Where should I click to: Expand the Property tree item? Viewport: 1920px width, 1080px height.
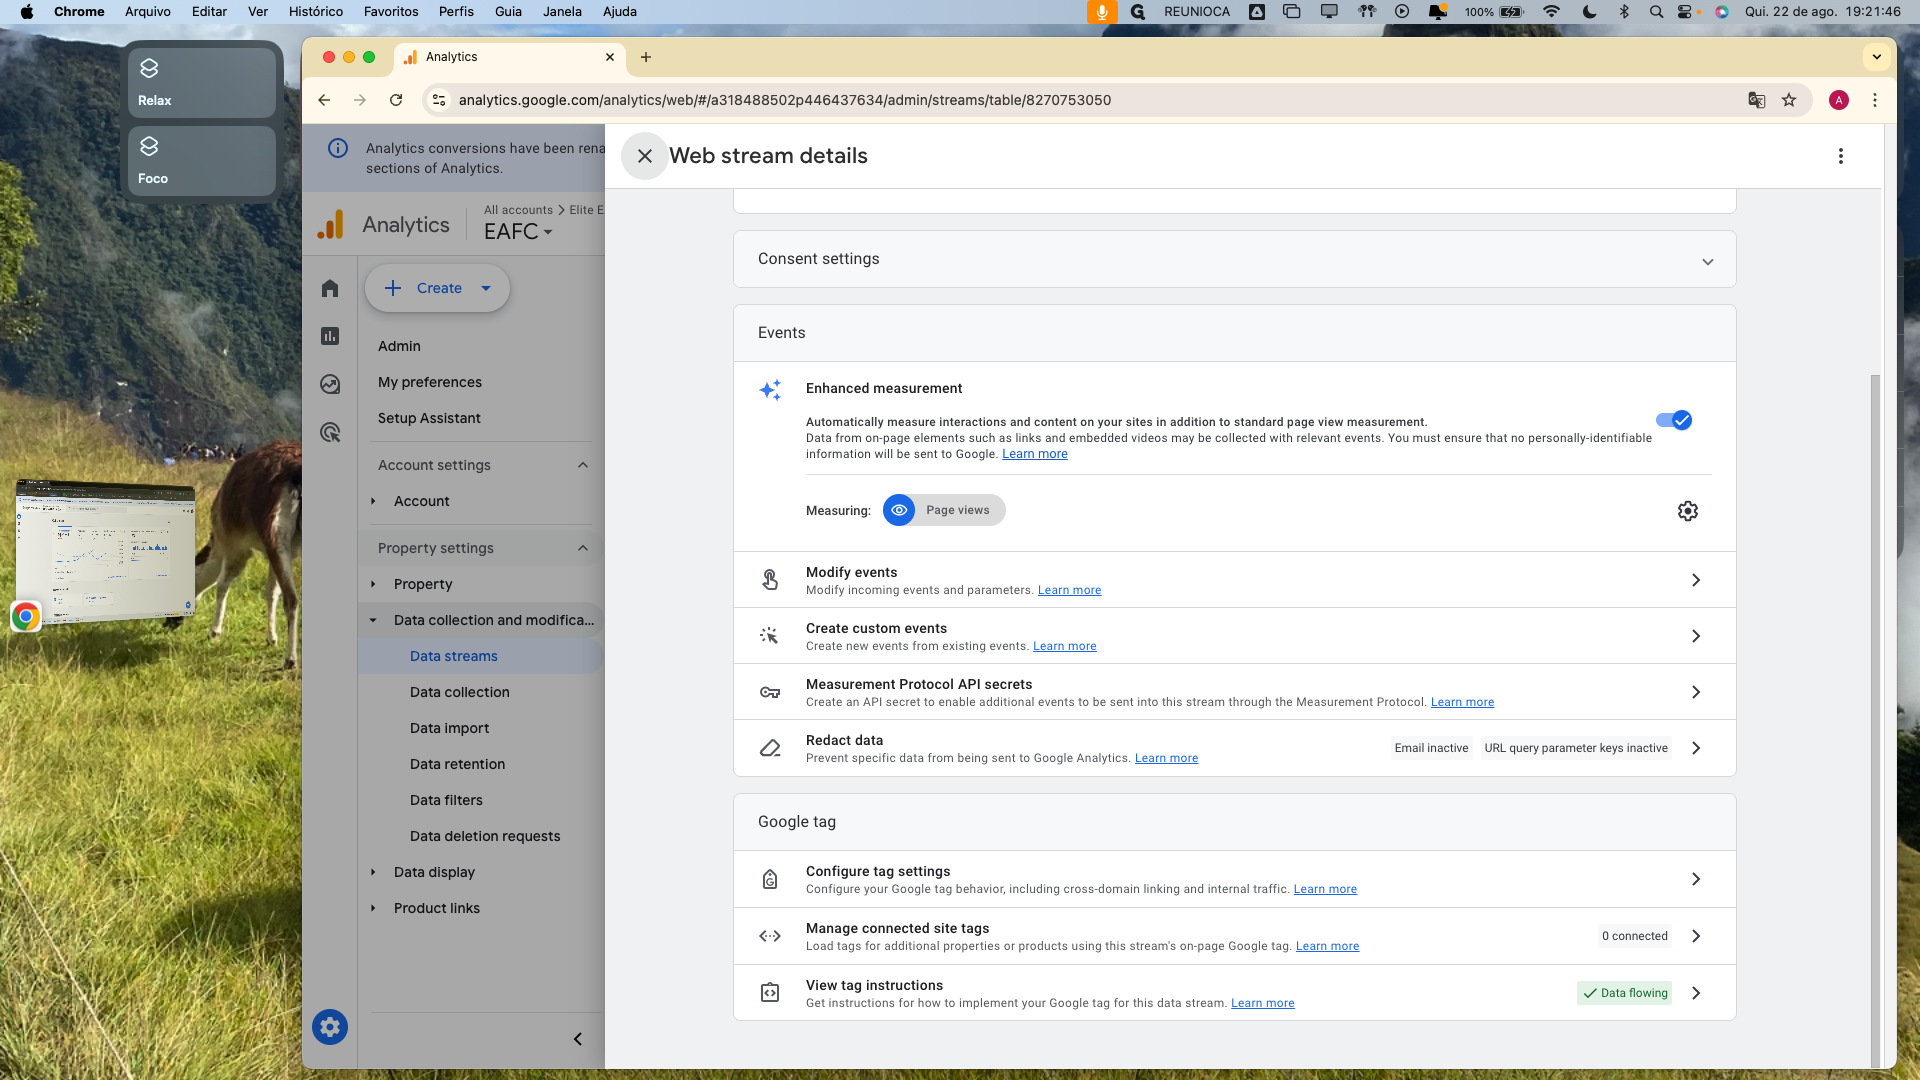[373, 584]
